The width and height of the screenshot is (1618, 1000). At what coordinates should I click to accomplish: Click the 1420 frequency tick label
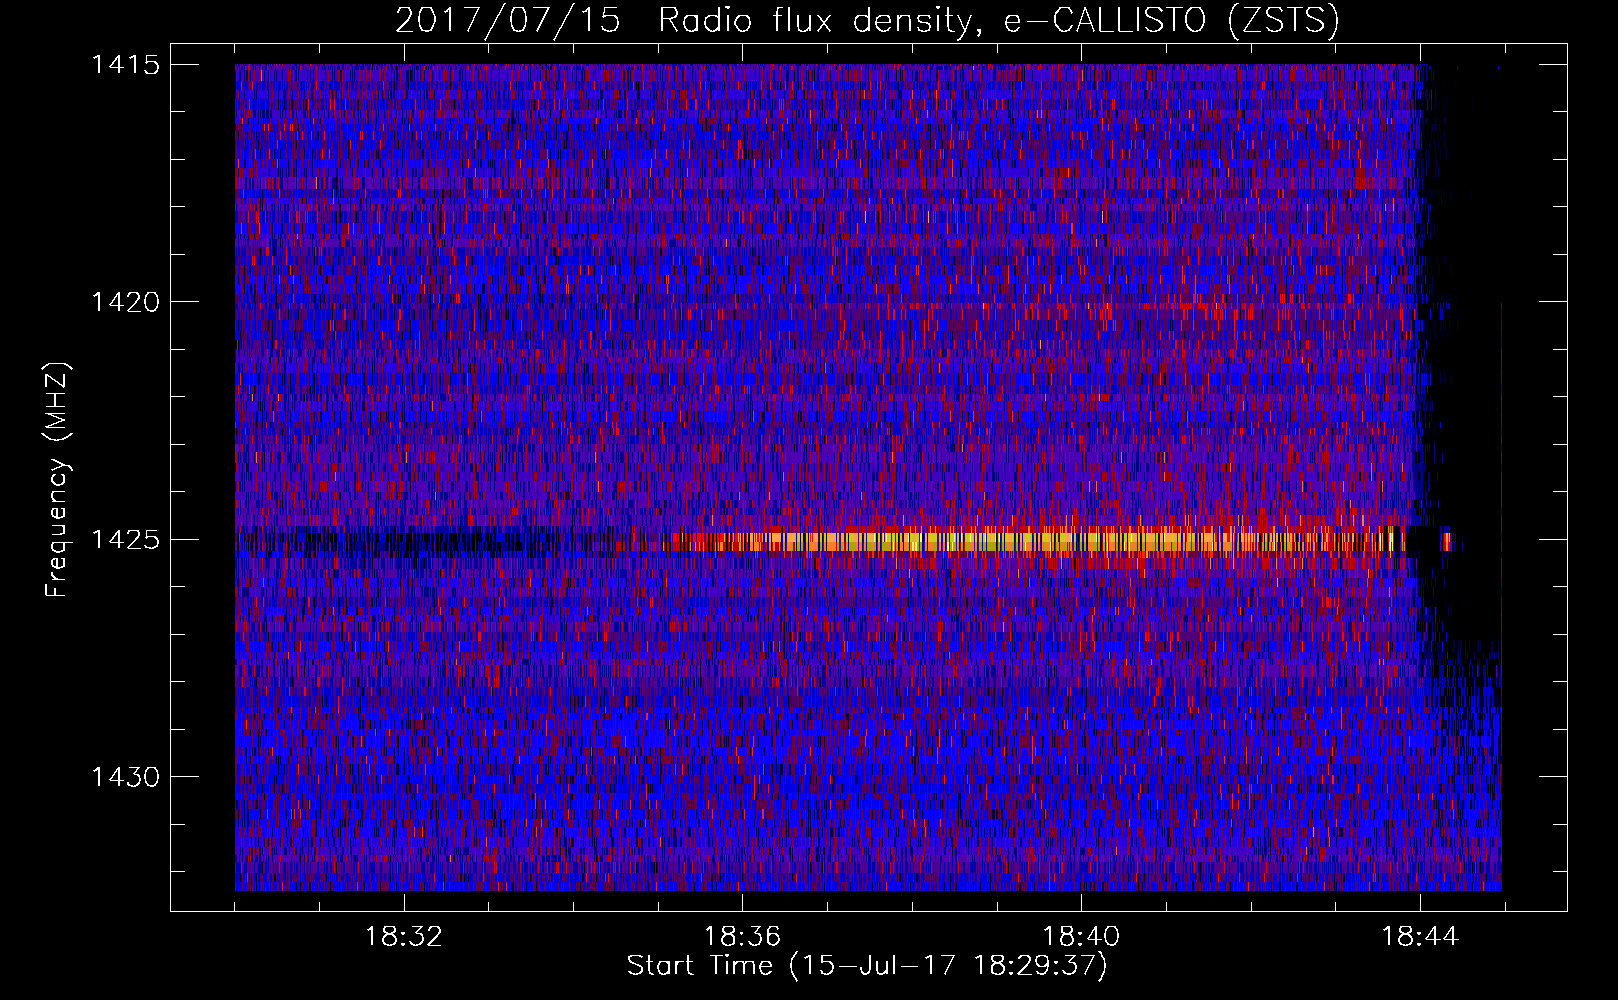click(x=125, y=302)
